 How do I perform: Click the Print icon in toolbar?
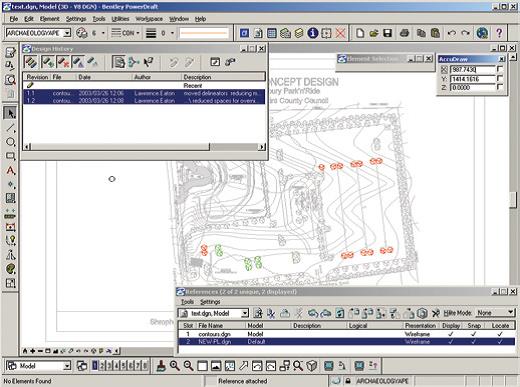click(x=404, y=33)
